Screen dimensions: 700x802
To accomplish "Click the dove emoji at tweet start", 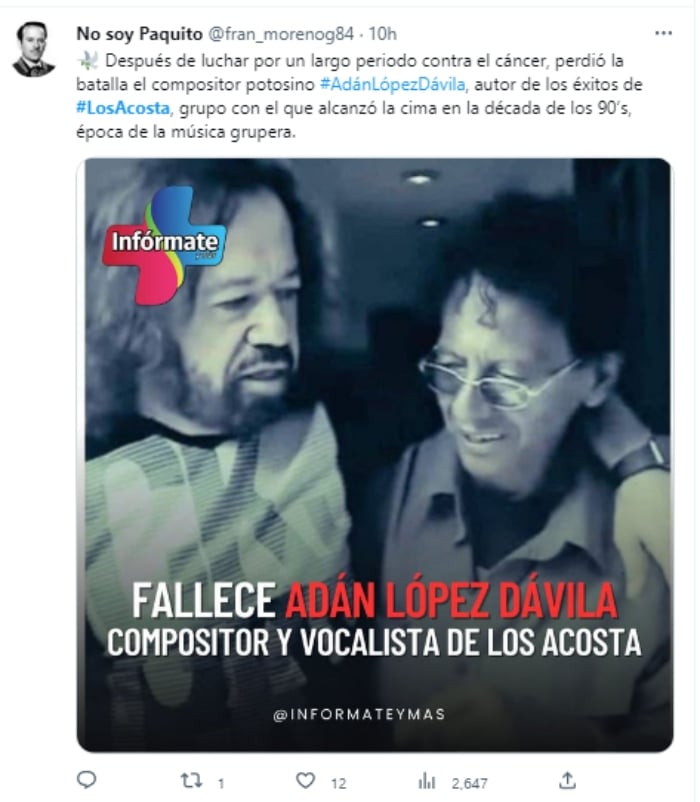I will pos(87,61).
